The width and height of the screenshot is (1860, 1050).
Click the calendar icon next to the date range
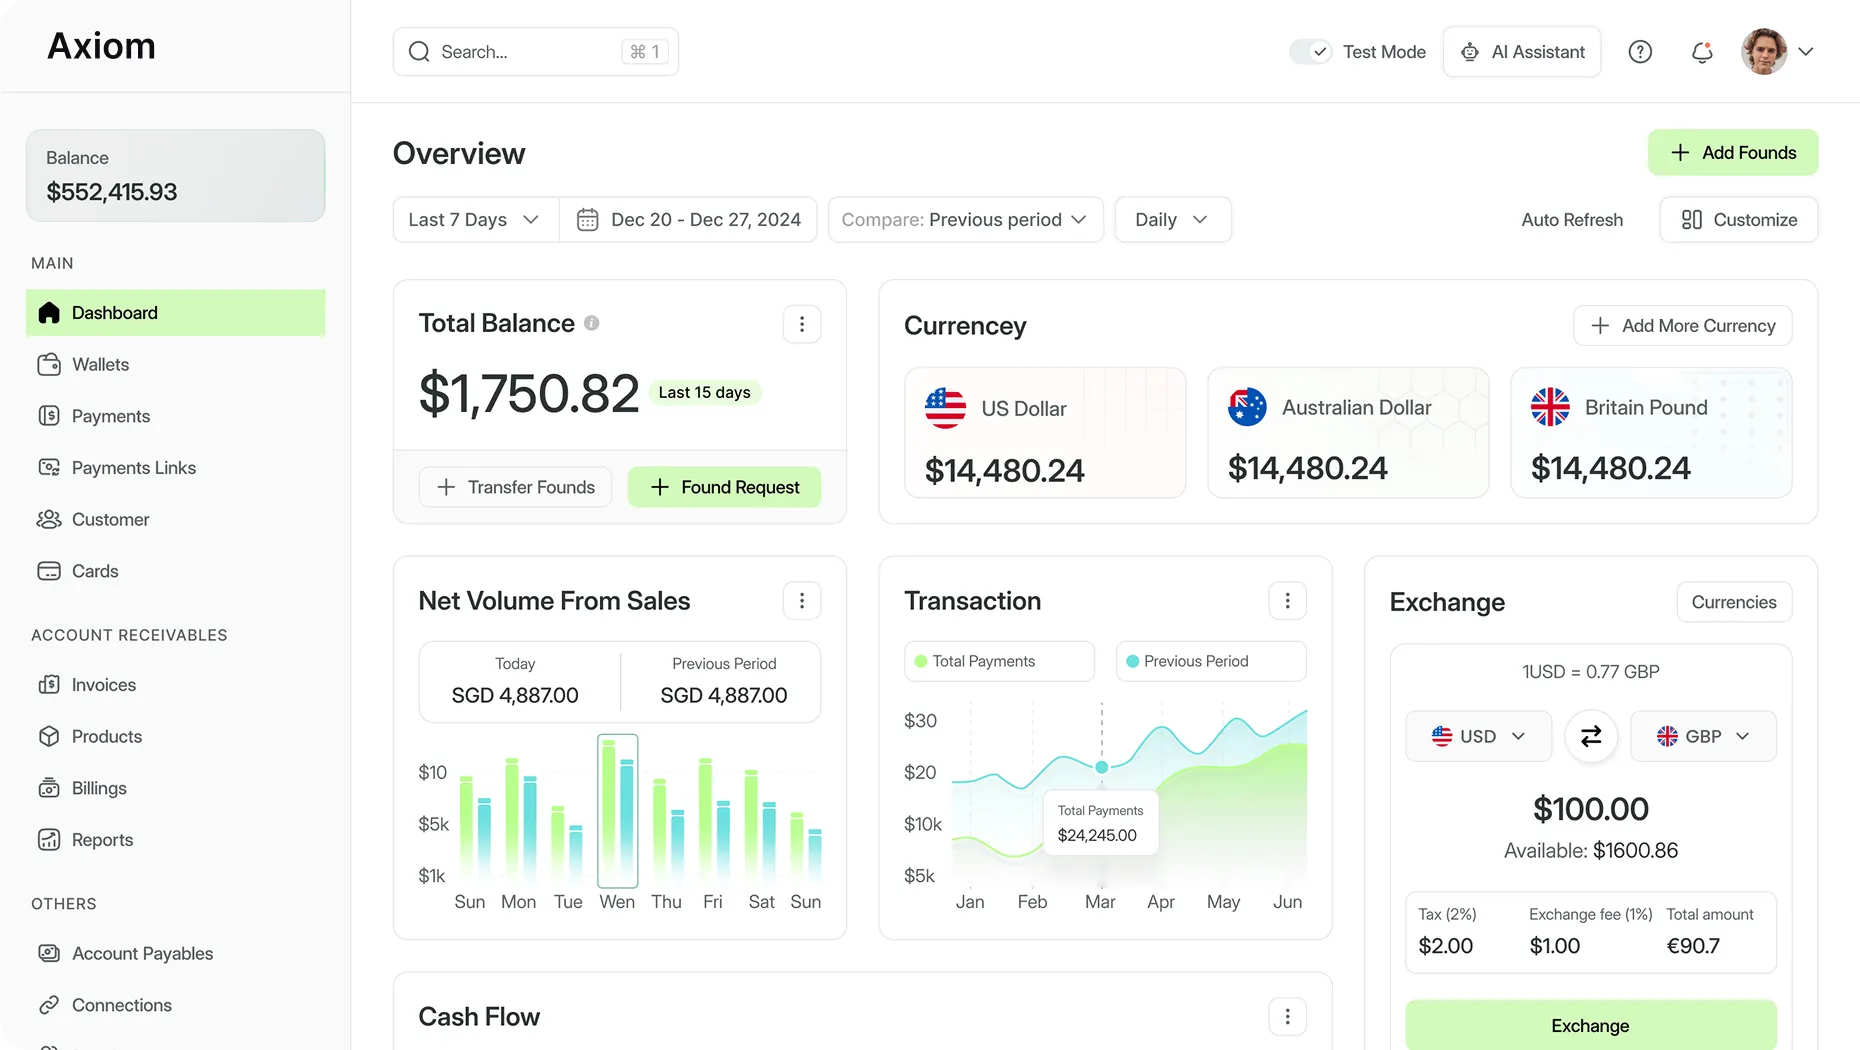588,219
